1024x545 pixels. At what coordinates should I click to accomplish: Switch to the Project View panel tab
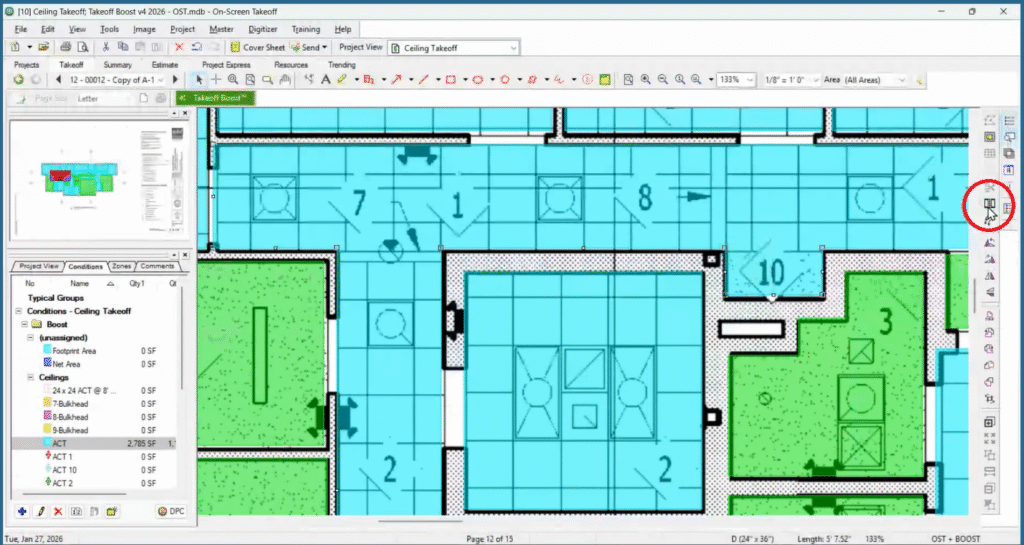(39, 266)
